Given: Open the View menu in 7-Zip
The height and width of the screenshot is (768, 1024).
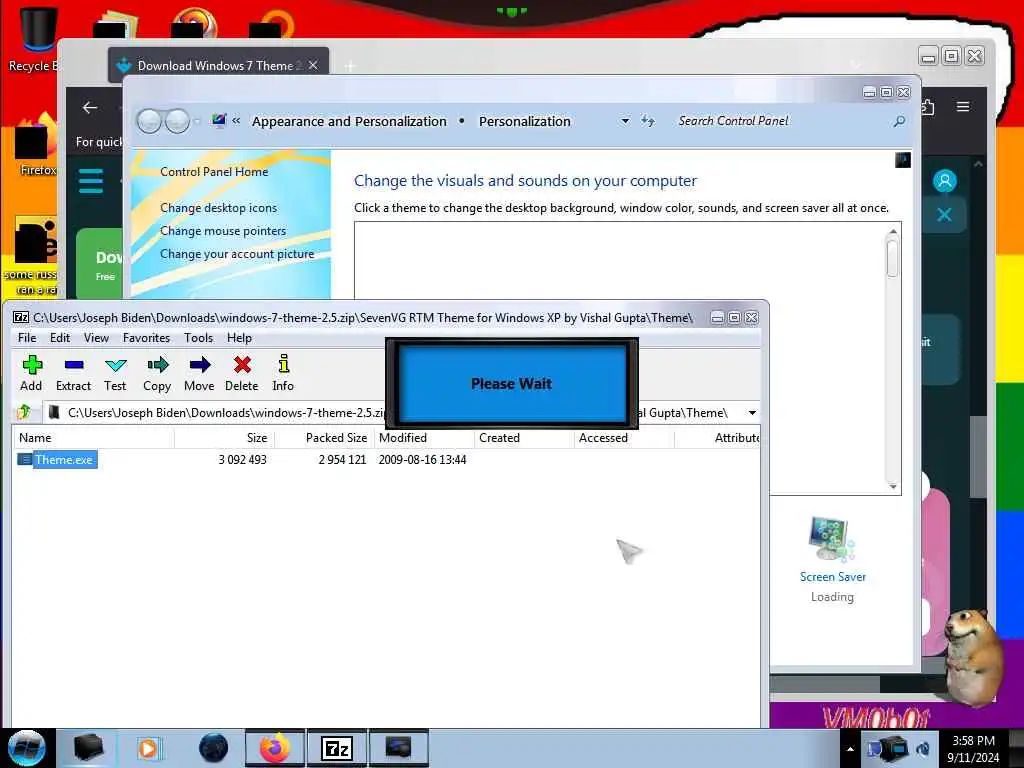Looking at the screenshot, I should coord(96,338).
